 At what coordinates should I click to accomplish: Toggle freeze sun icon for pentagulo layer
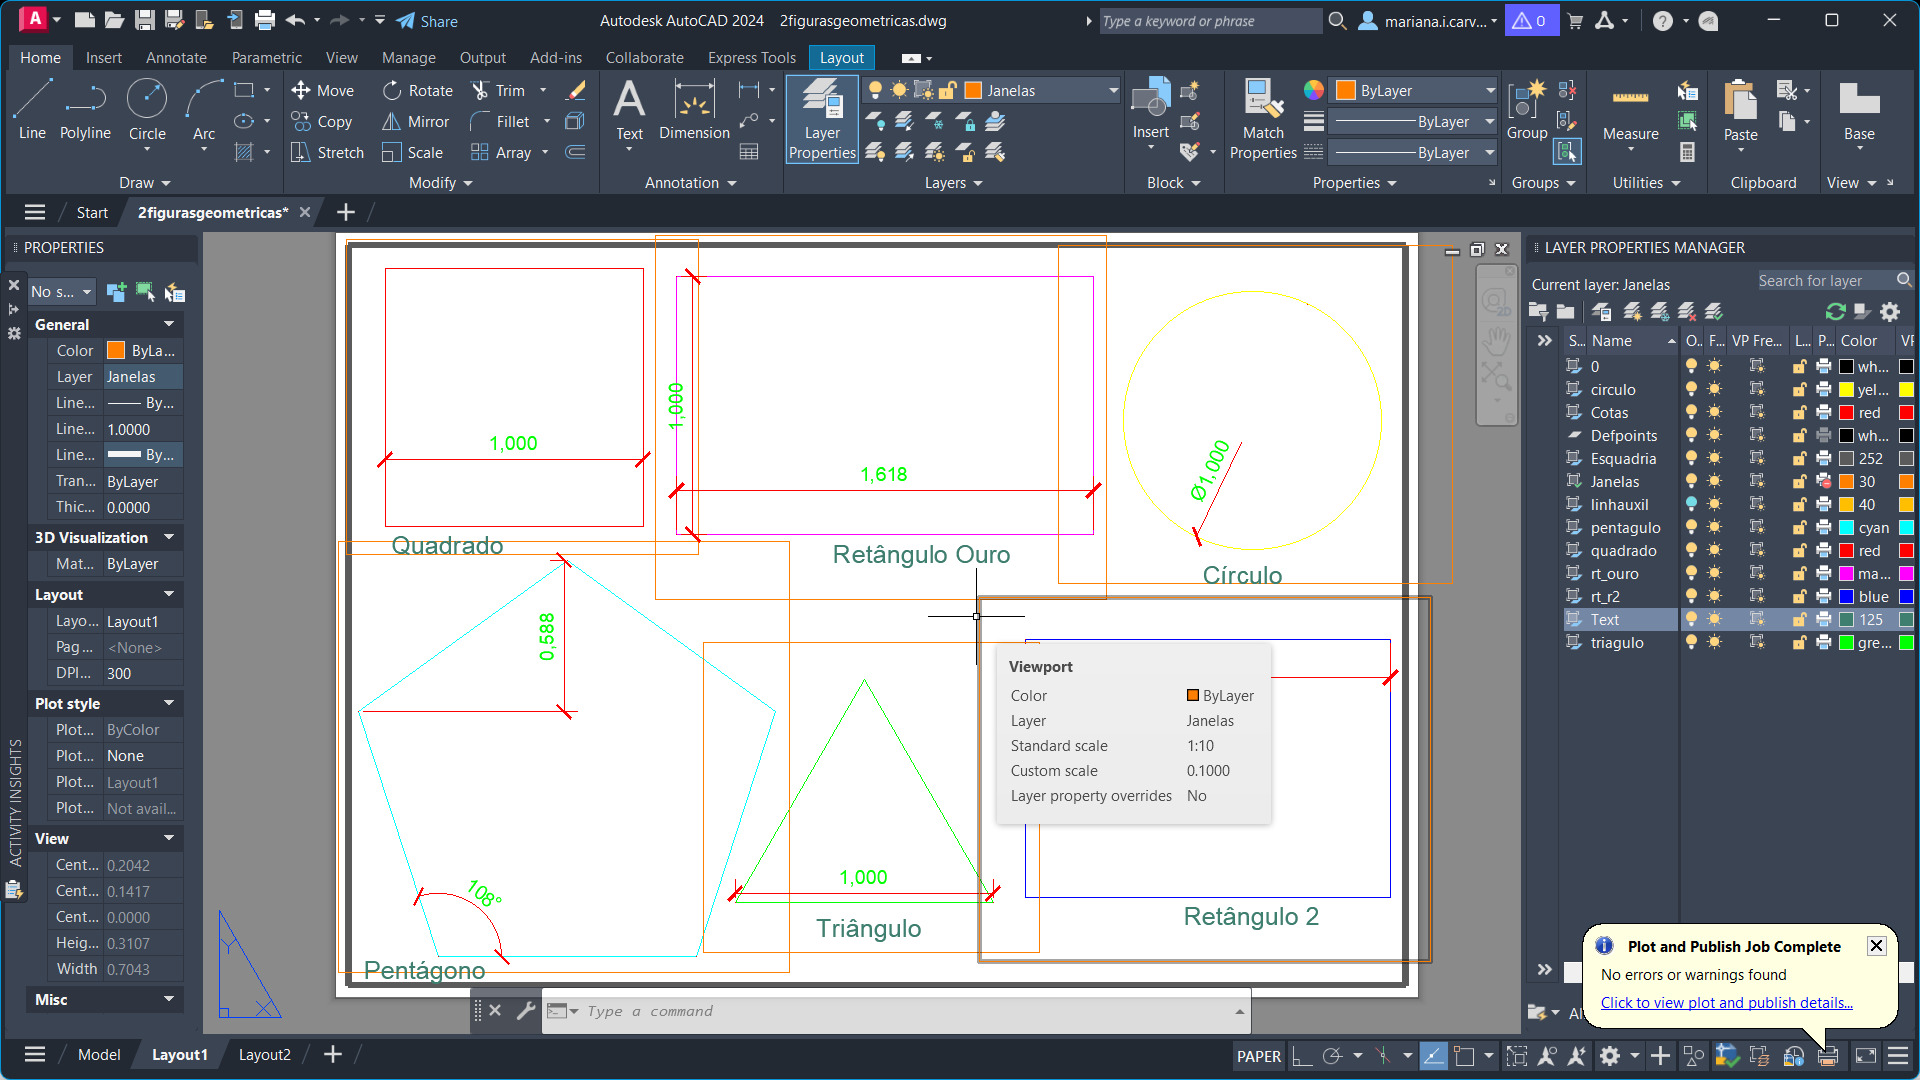[1714, 528]
